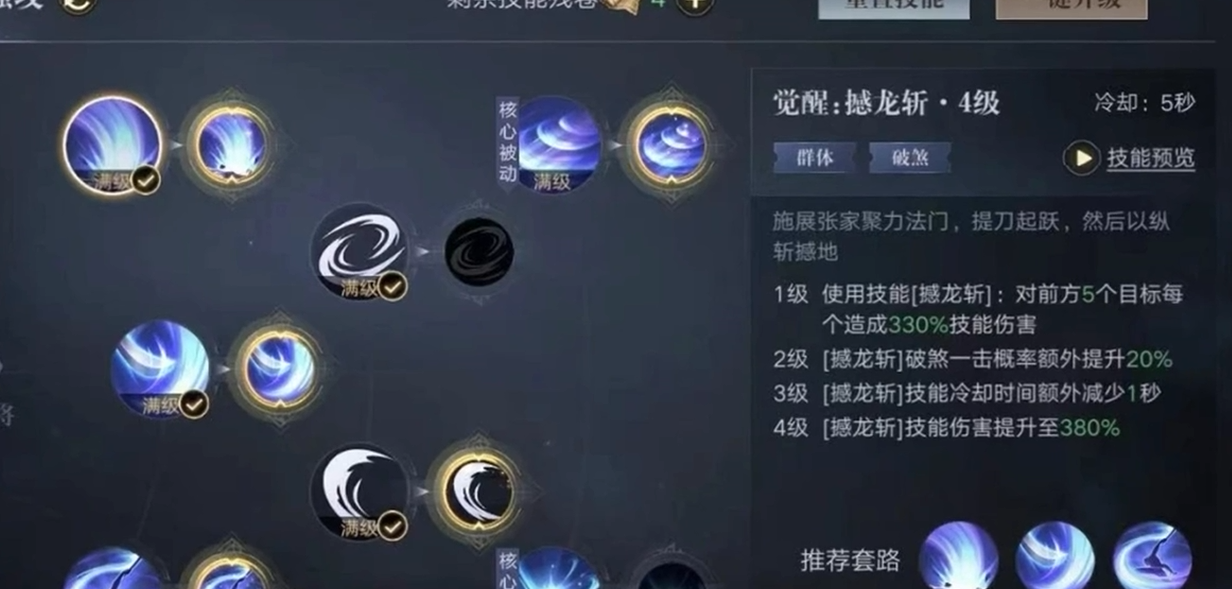Click the plus icon beside remaining skill scrolls
Screen dimensions: 1232x589
click(x=695, y=4)
